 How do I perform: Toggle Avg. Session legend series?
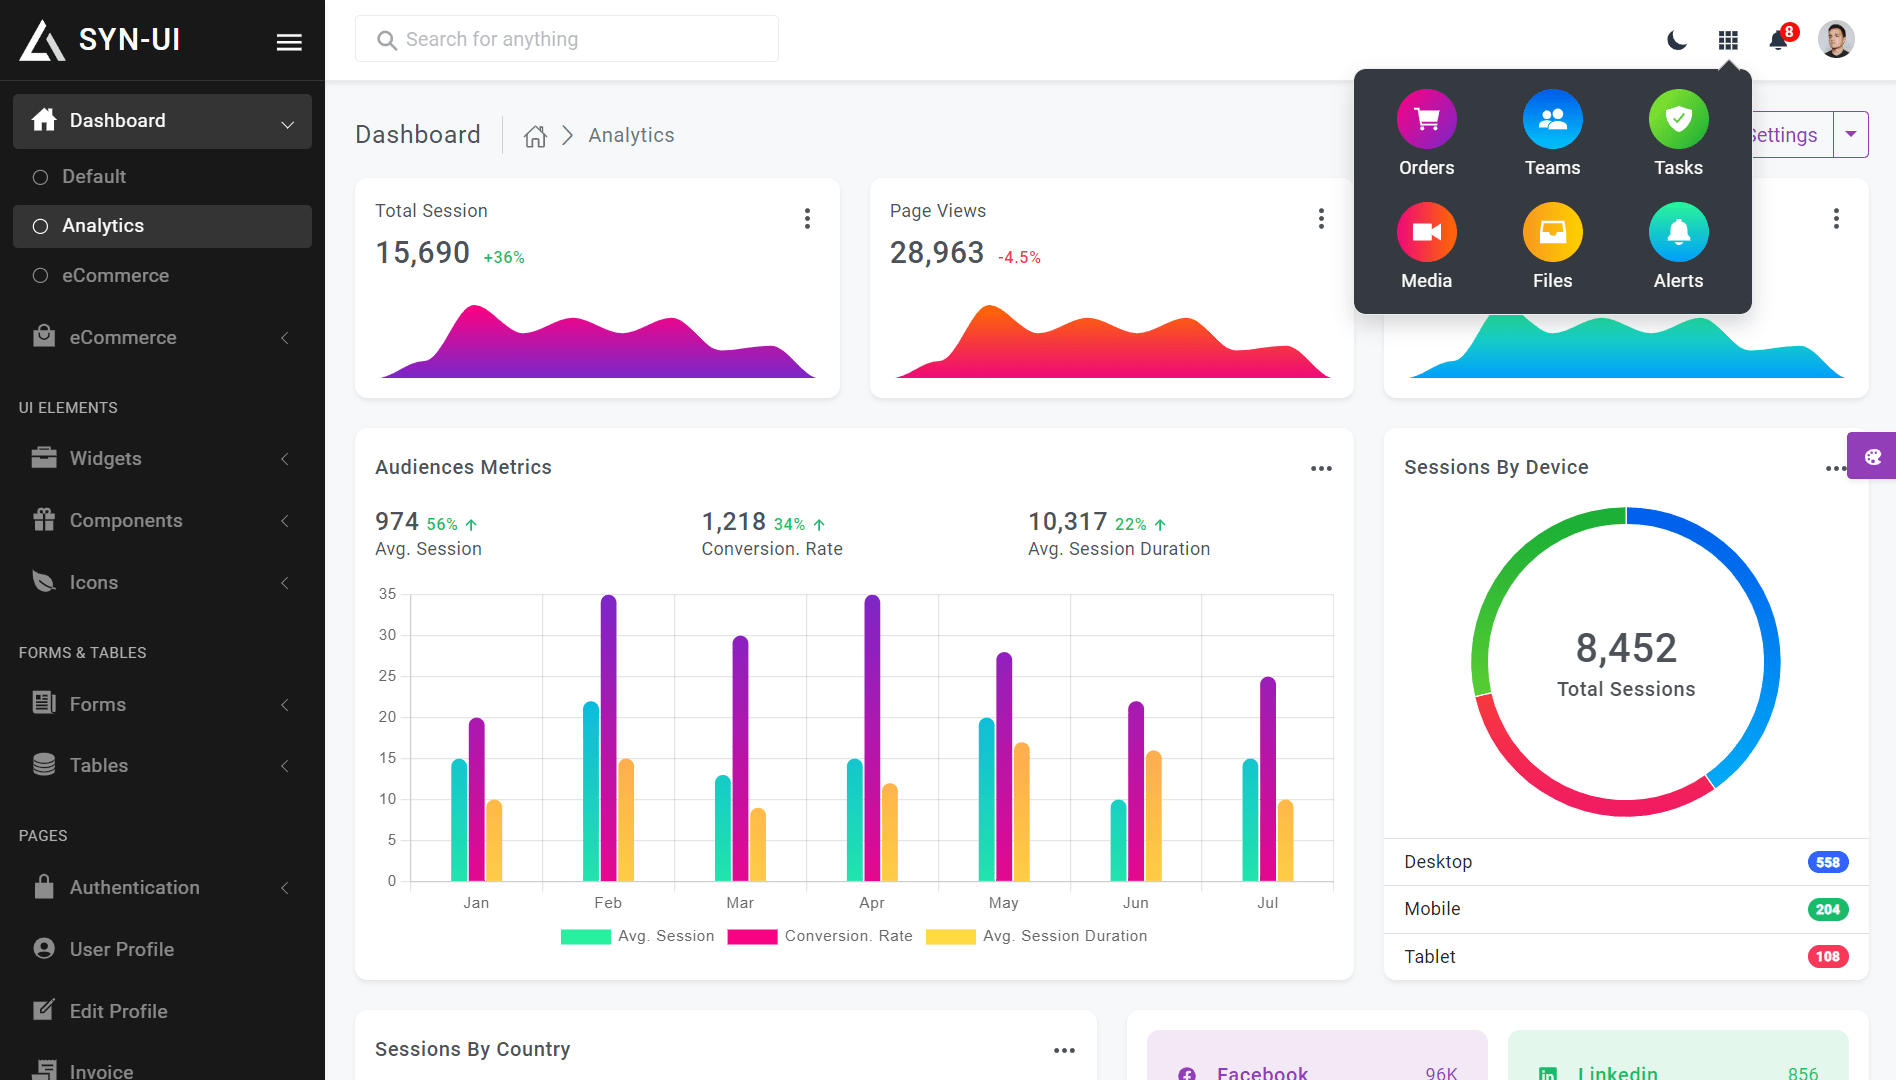pos(638,936)
